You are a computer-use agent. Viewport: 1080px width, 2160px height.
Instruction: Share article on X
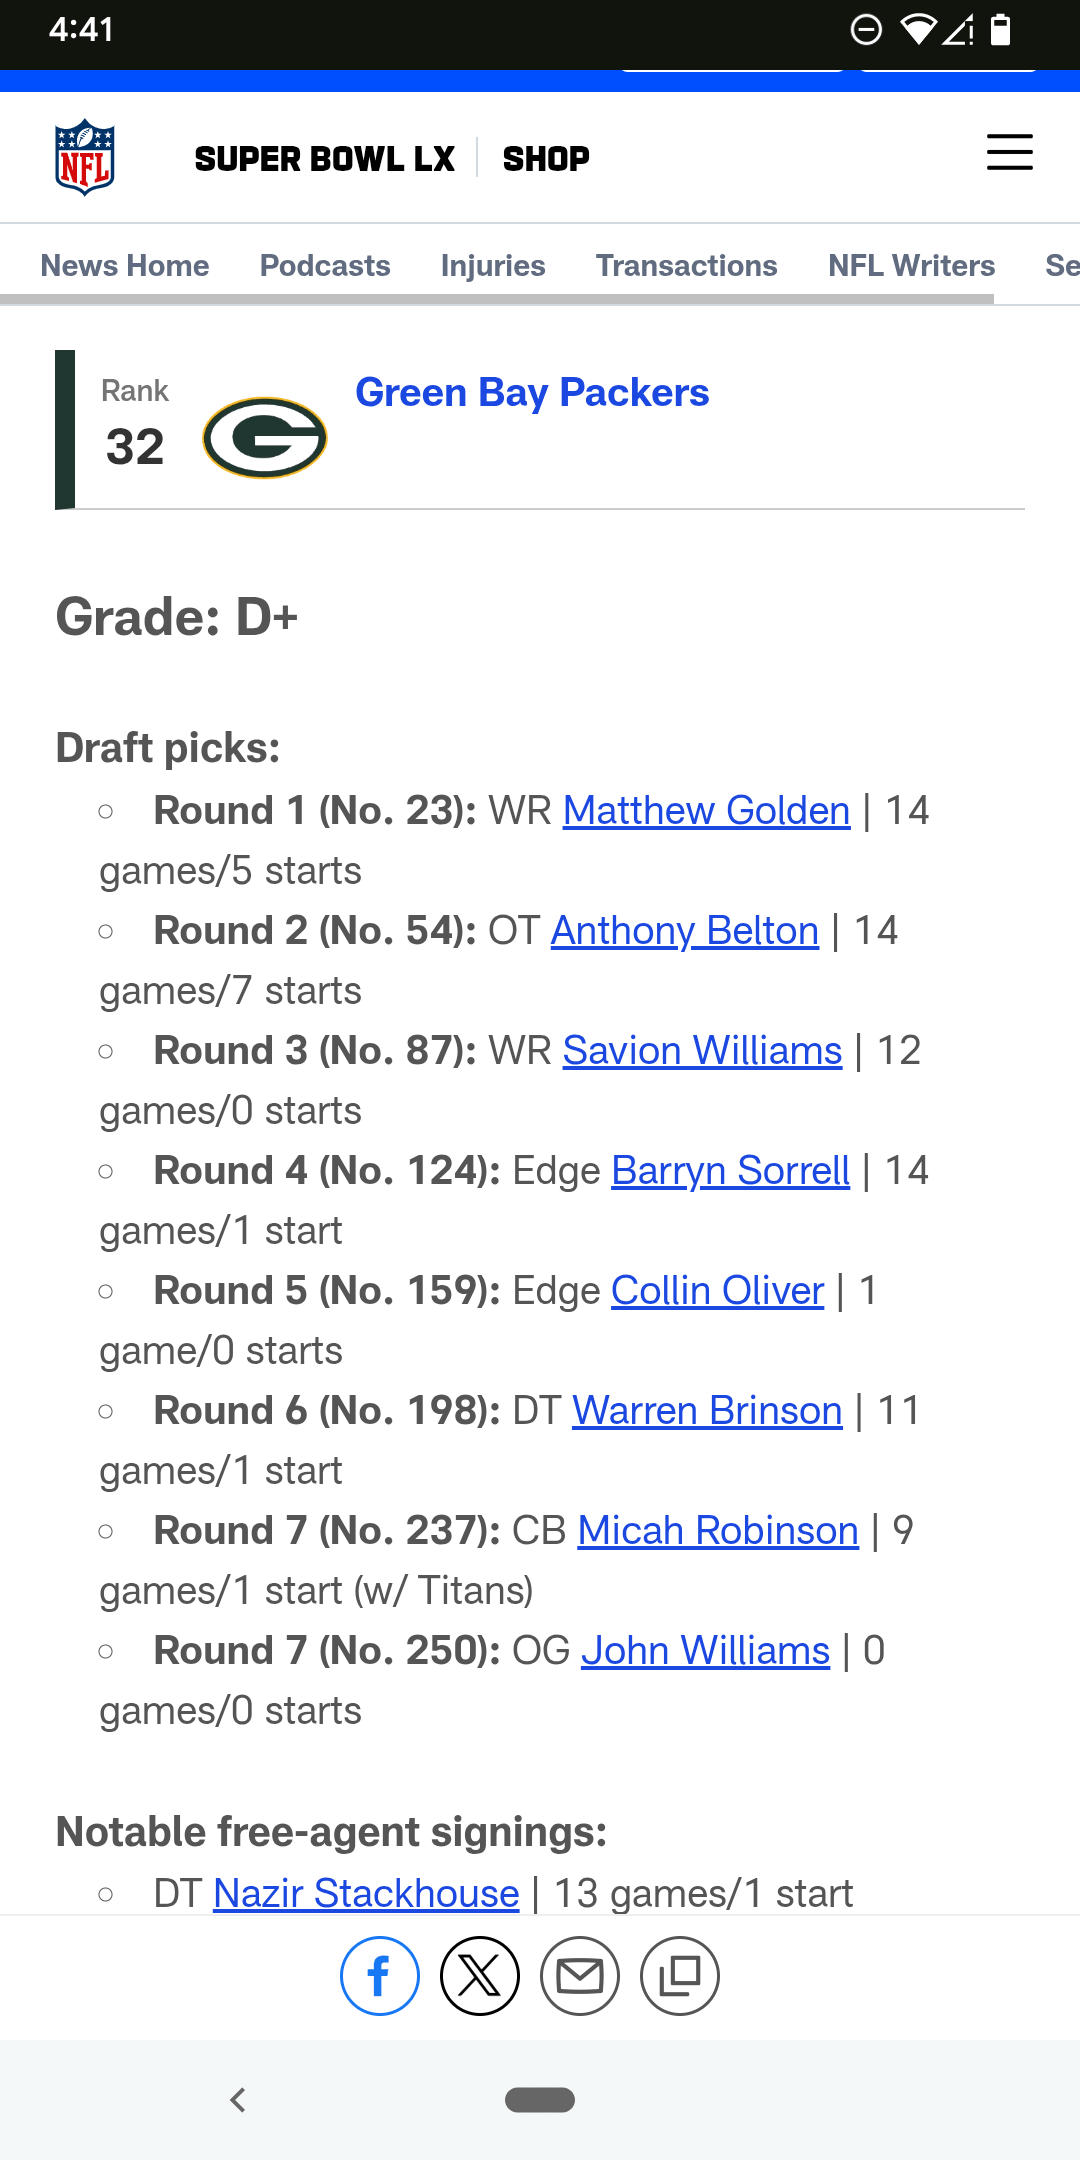pos(480,1976)
